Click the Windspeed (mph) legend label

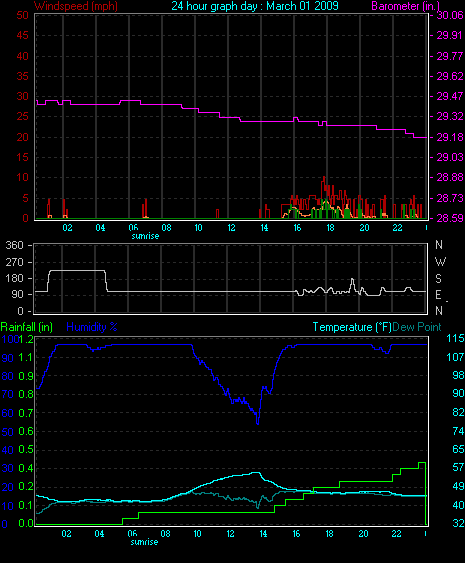[76, 6]
